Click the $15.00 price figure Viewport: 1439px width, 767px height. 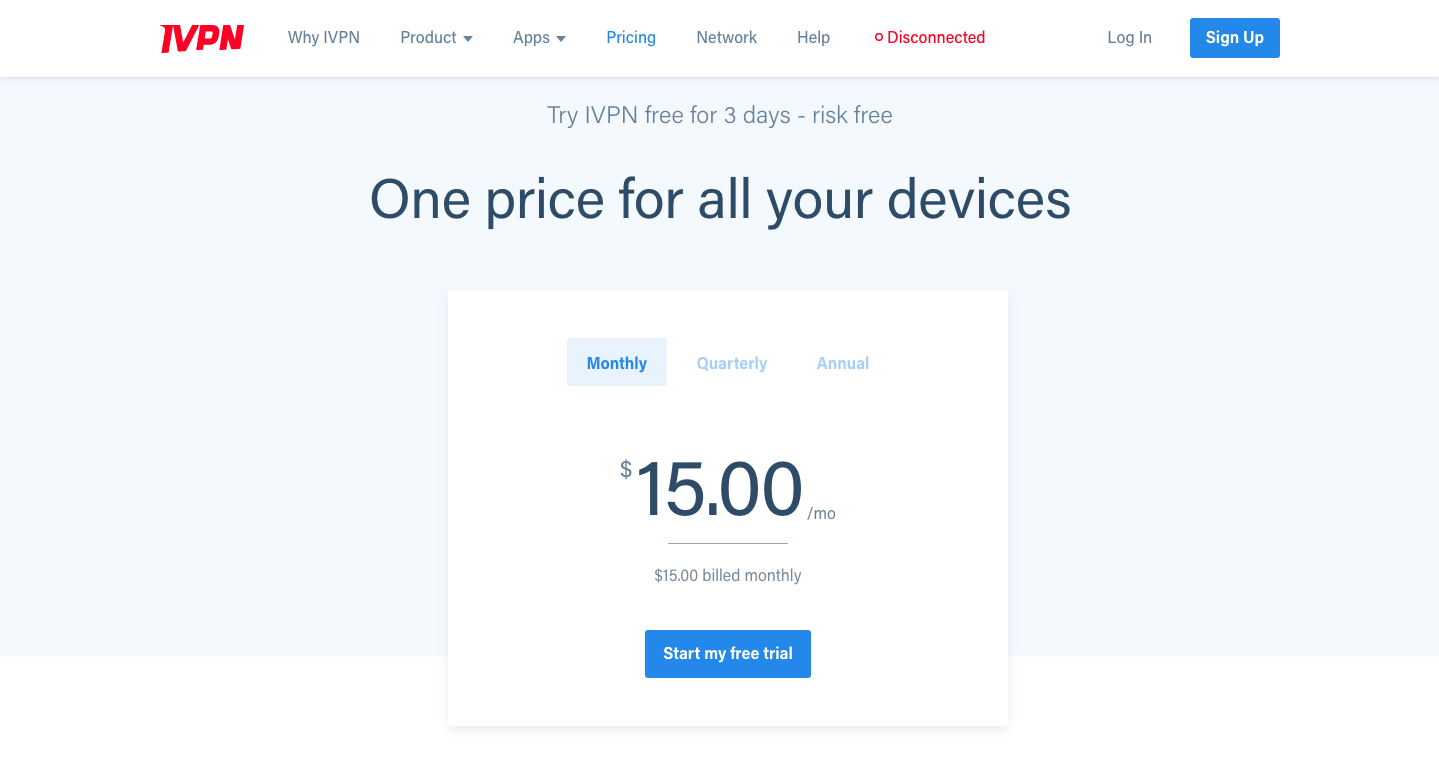(718, 489)
